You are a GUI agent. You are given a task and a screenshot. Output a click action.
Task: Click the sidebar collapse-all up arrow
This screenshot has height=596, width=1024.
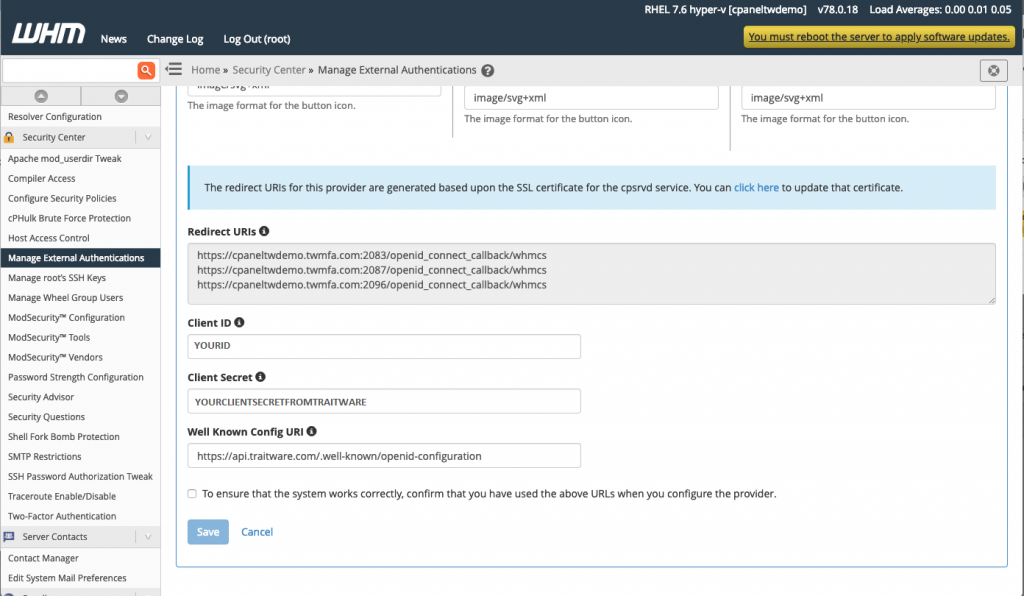point(41,96)
